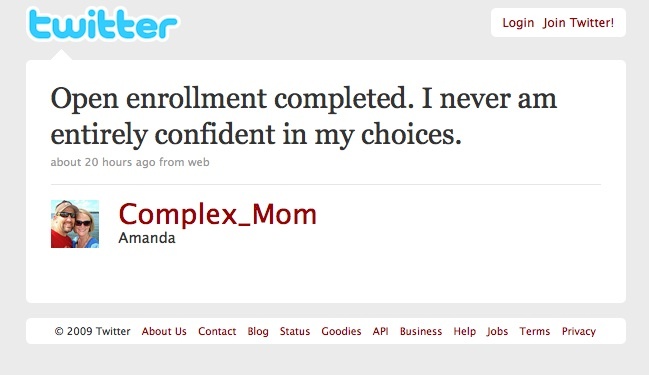Open the Terms footer link
The width and height of the screenshot is (649, 375).
[x=535, y=331]
